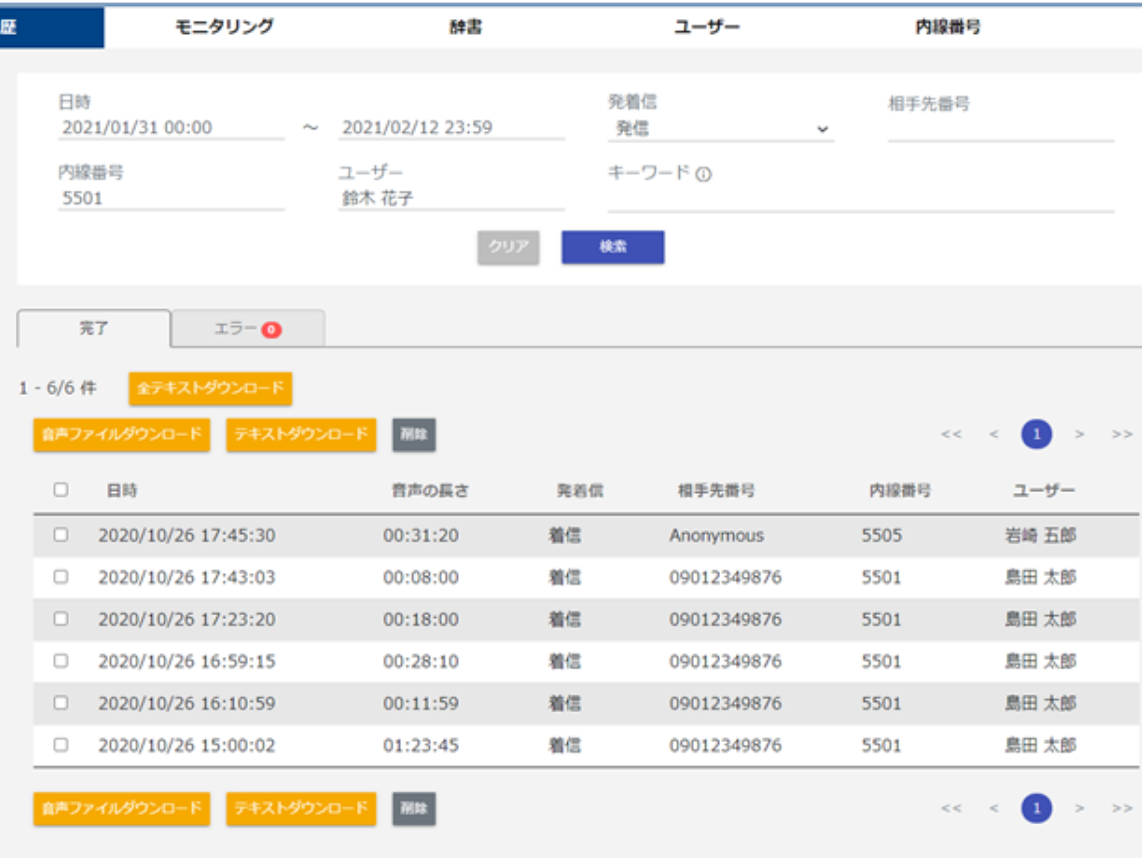Click the 内線番号 field showing 5501

(x=171, y=198)
